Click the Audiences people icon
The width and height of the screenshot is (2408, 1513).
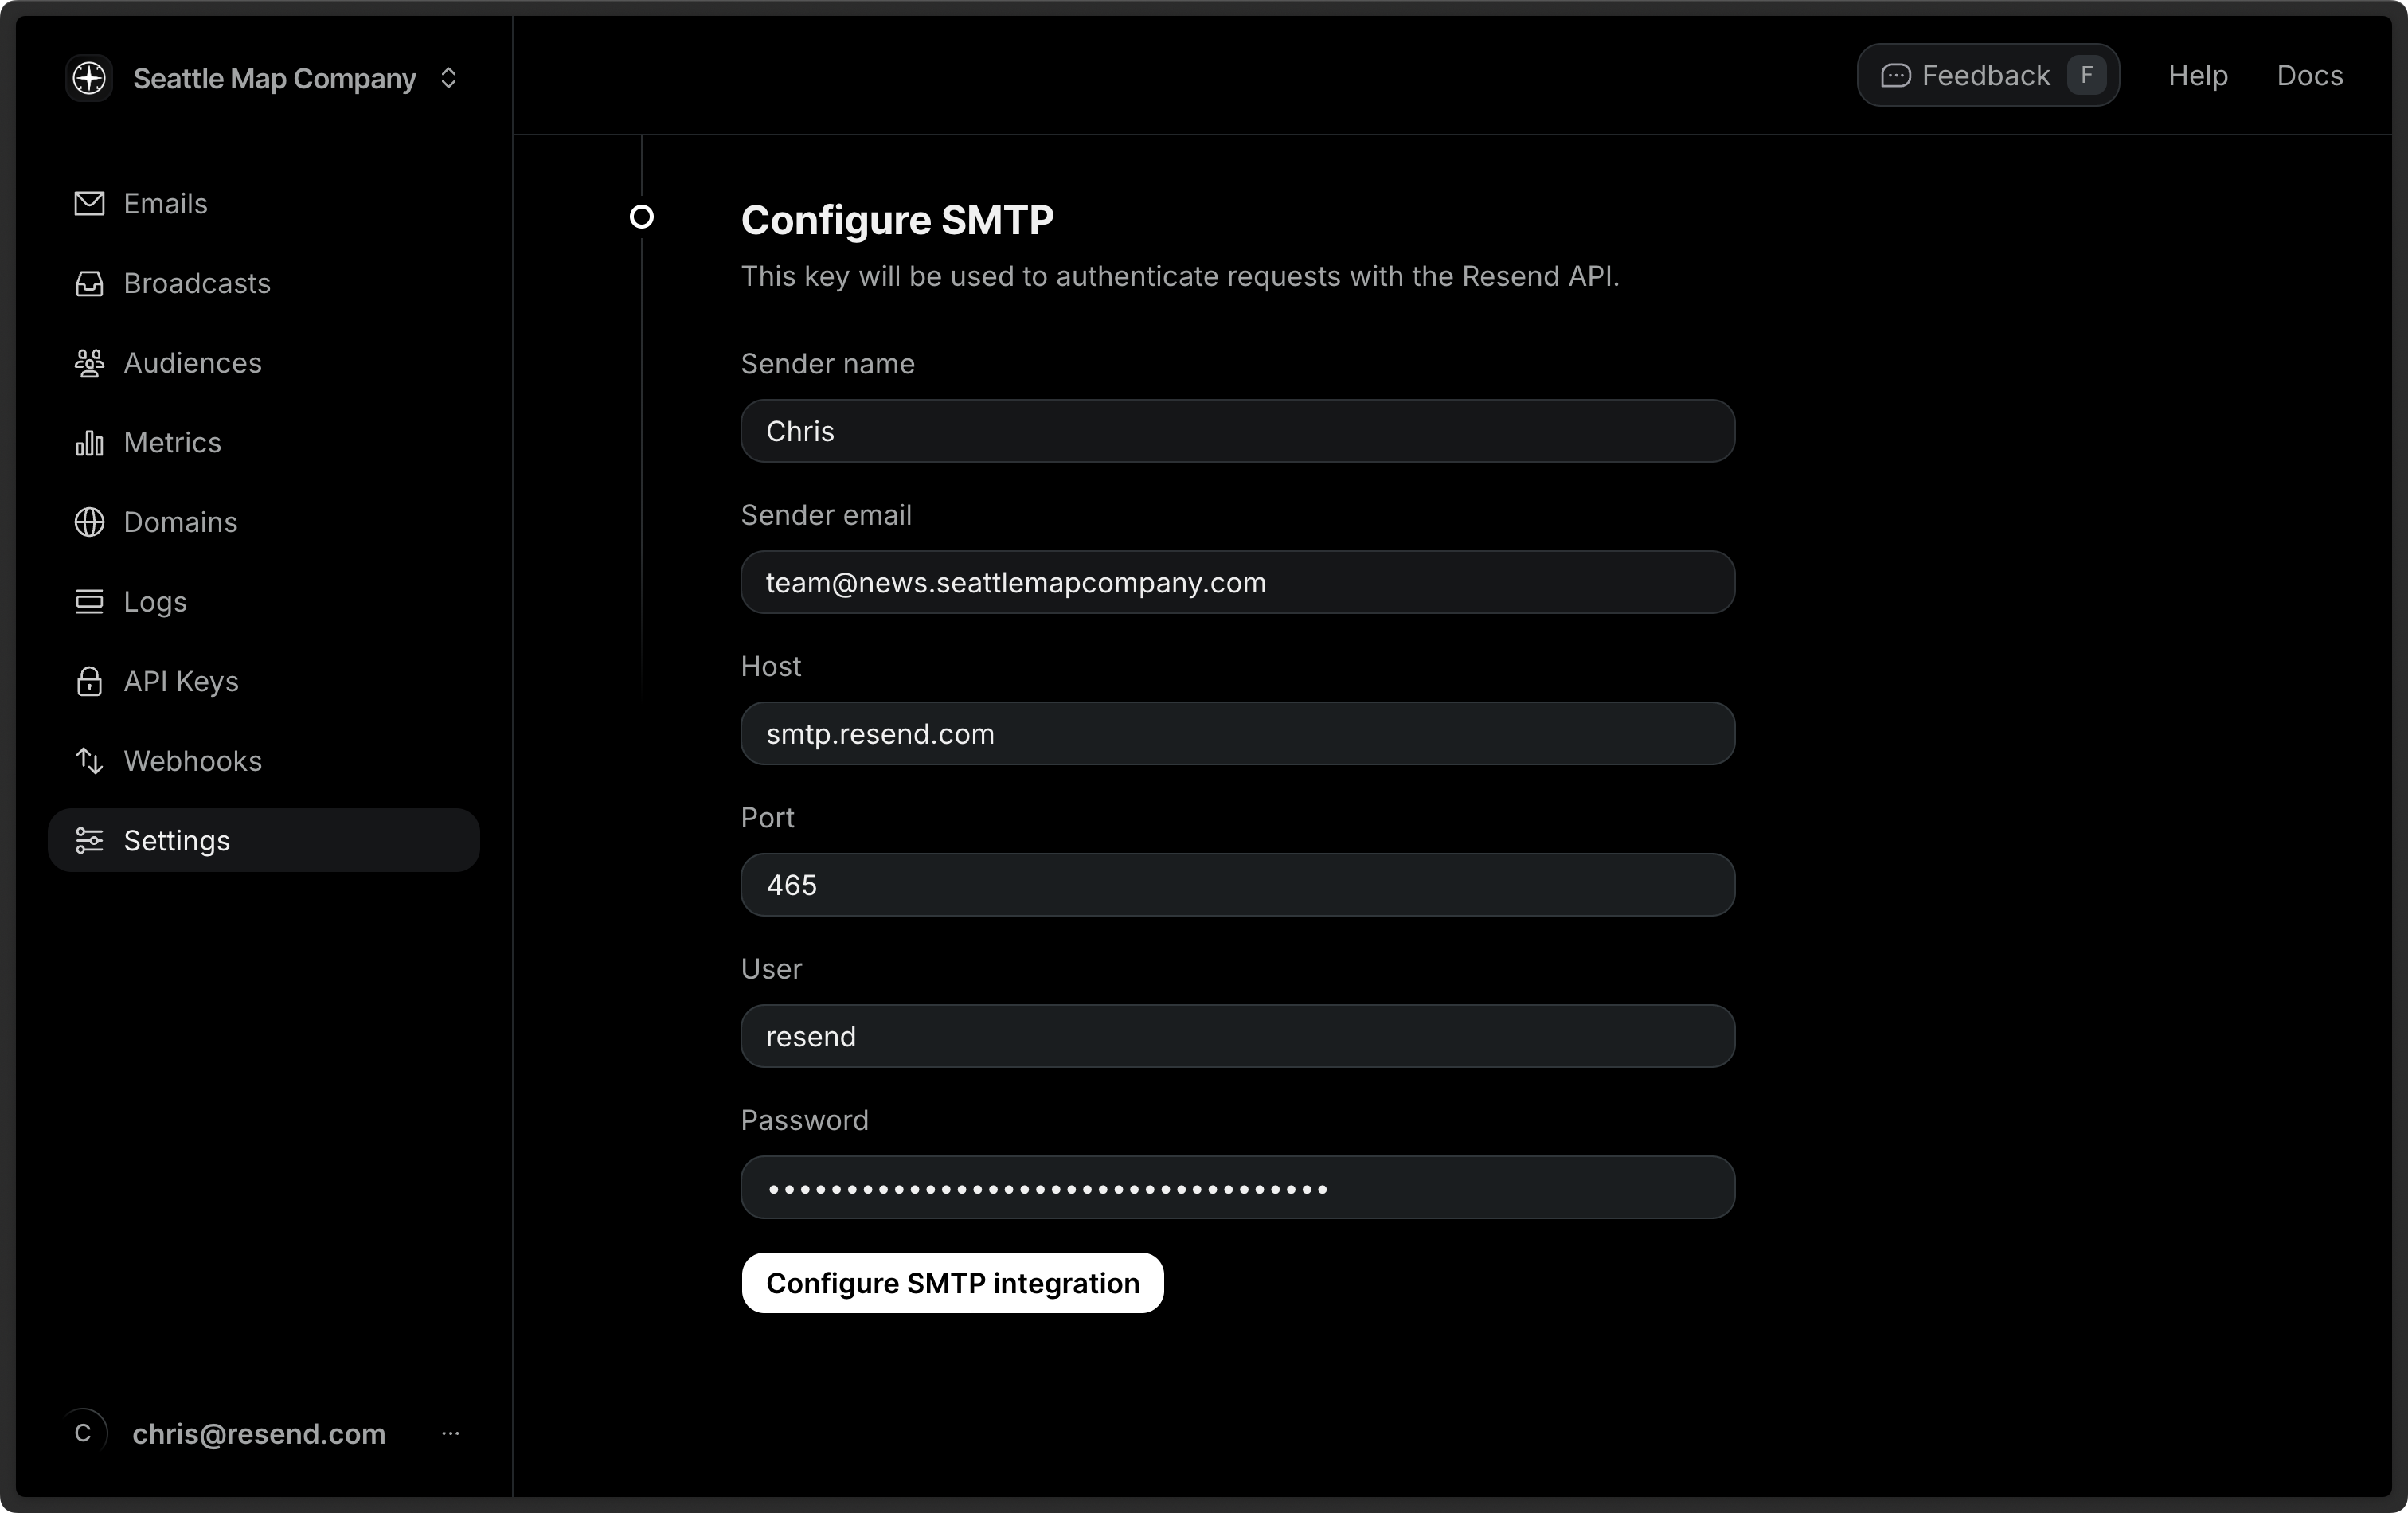pyautogui.click(x=88, y=363)
